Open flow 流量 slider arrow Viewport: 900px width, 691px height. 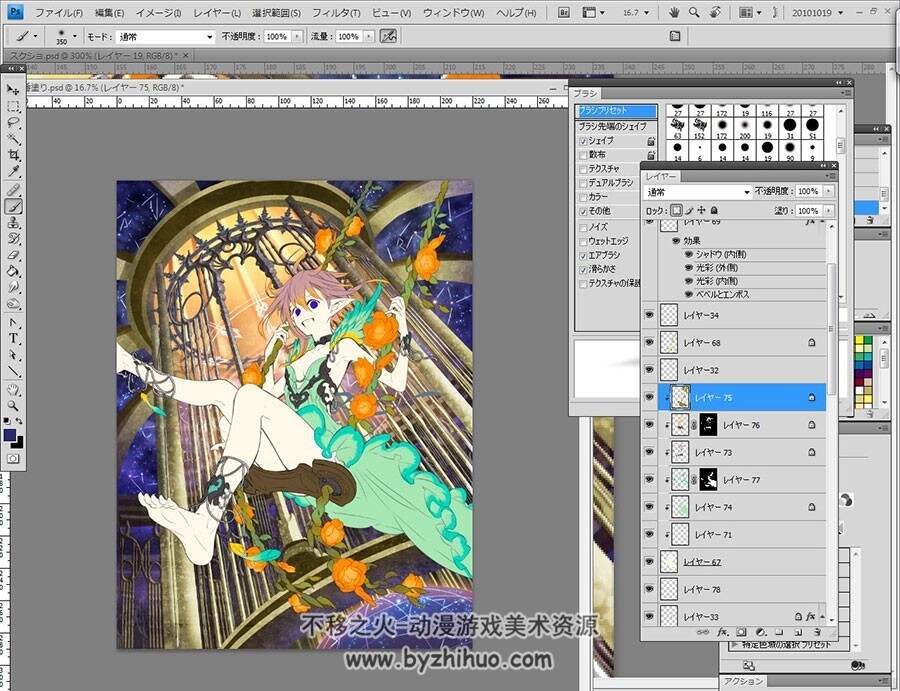pos(368,36)
